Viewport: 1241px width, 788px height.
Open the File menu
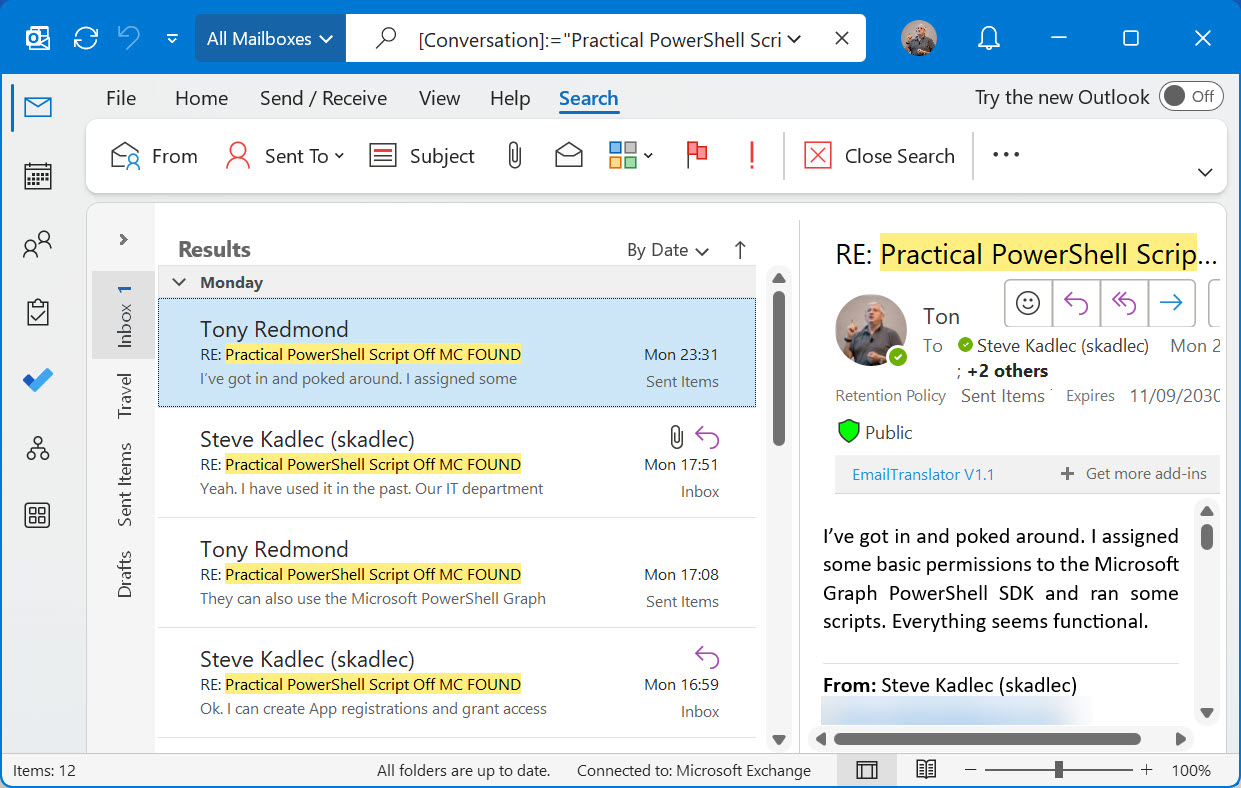tap(121, 98)
